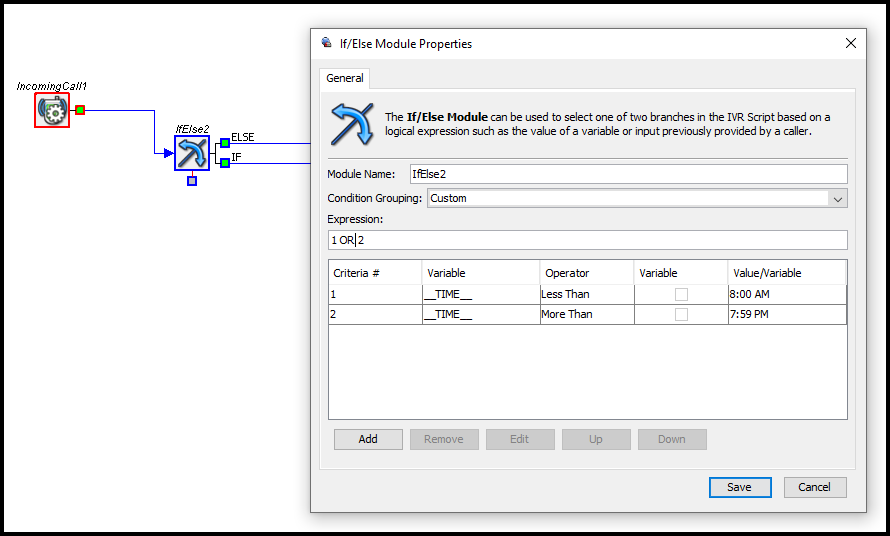This screenshot has height=536, width=890.
Task: Select the IncomingCall1 module icon
Action: [52, 110]
